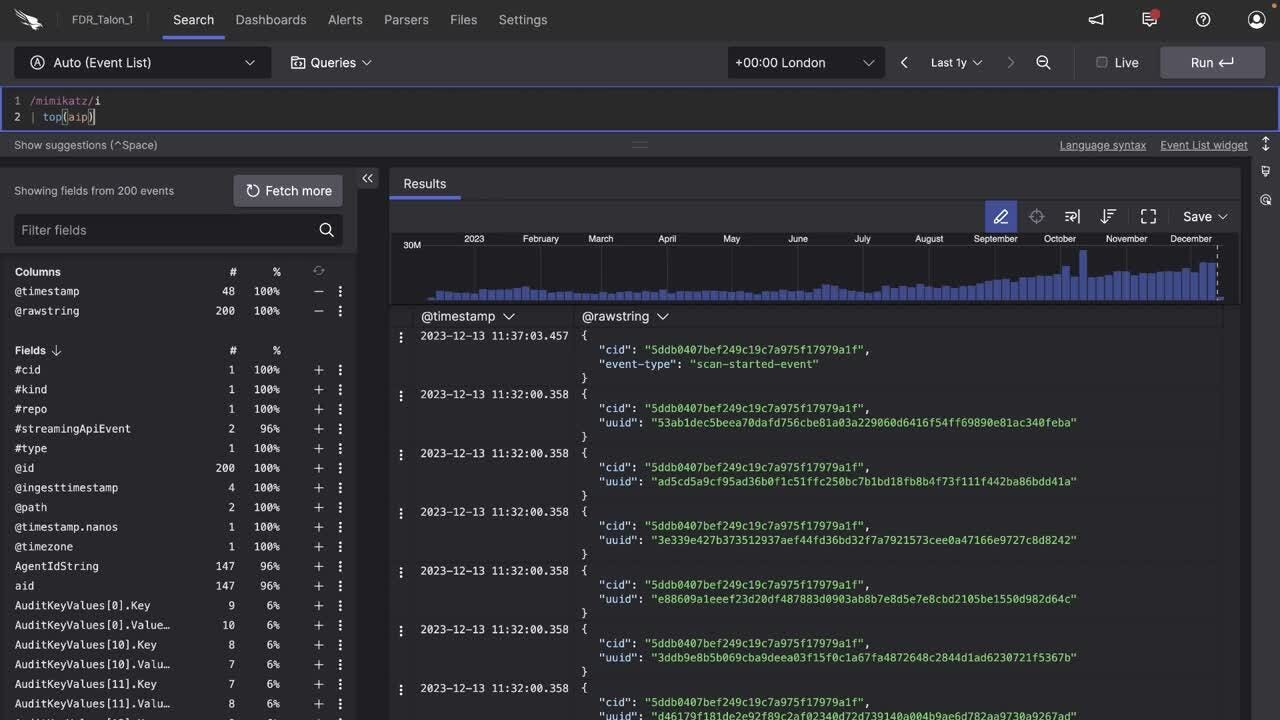Toggle fullscreen mode for the results panel
1280x720 pixels.
click(x=1148, y=216)
